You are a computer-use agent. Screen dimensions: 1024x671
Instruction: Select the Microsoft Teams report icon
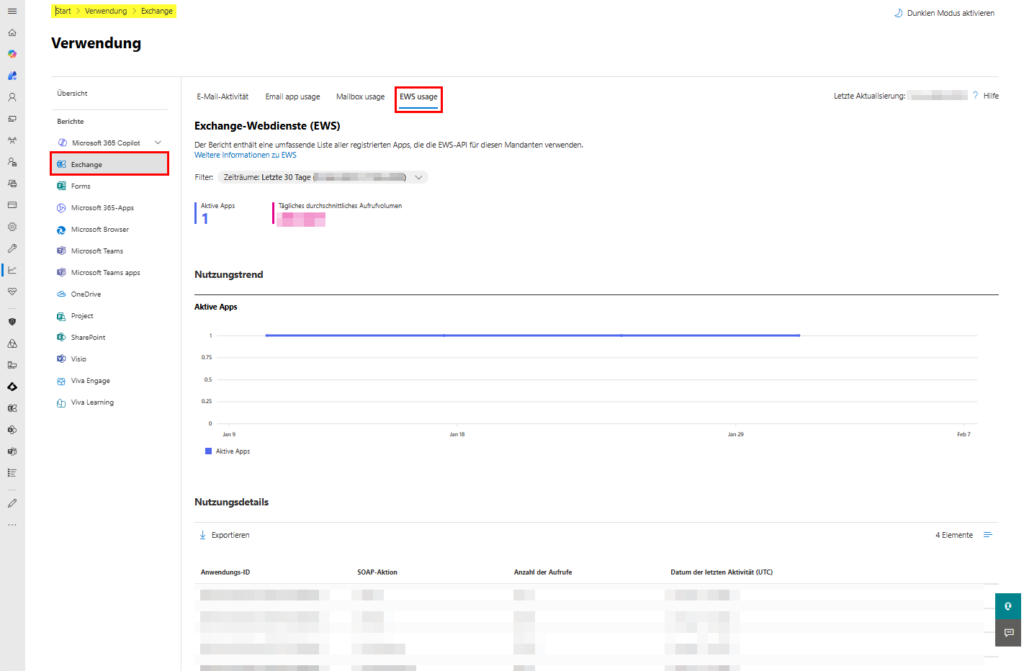point(62,251)
